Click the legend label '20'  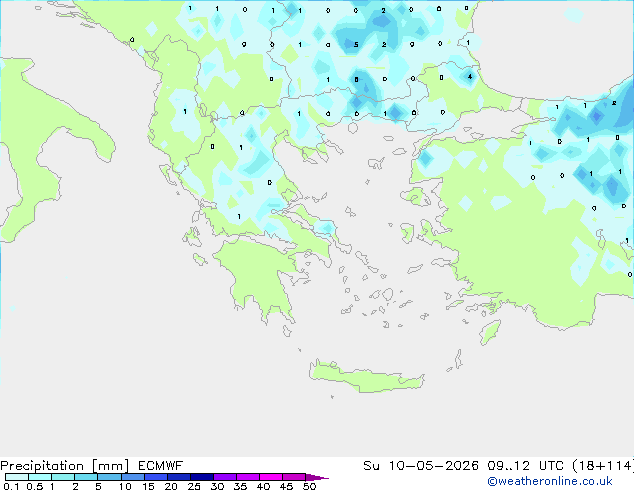[x=171, y=486]
